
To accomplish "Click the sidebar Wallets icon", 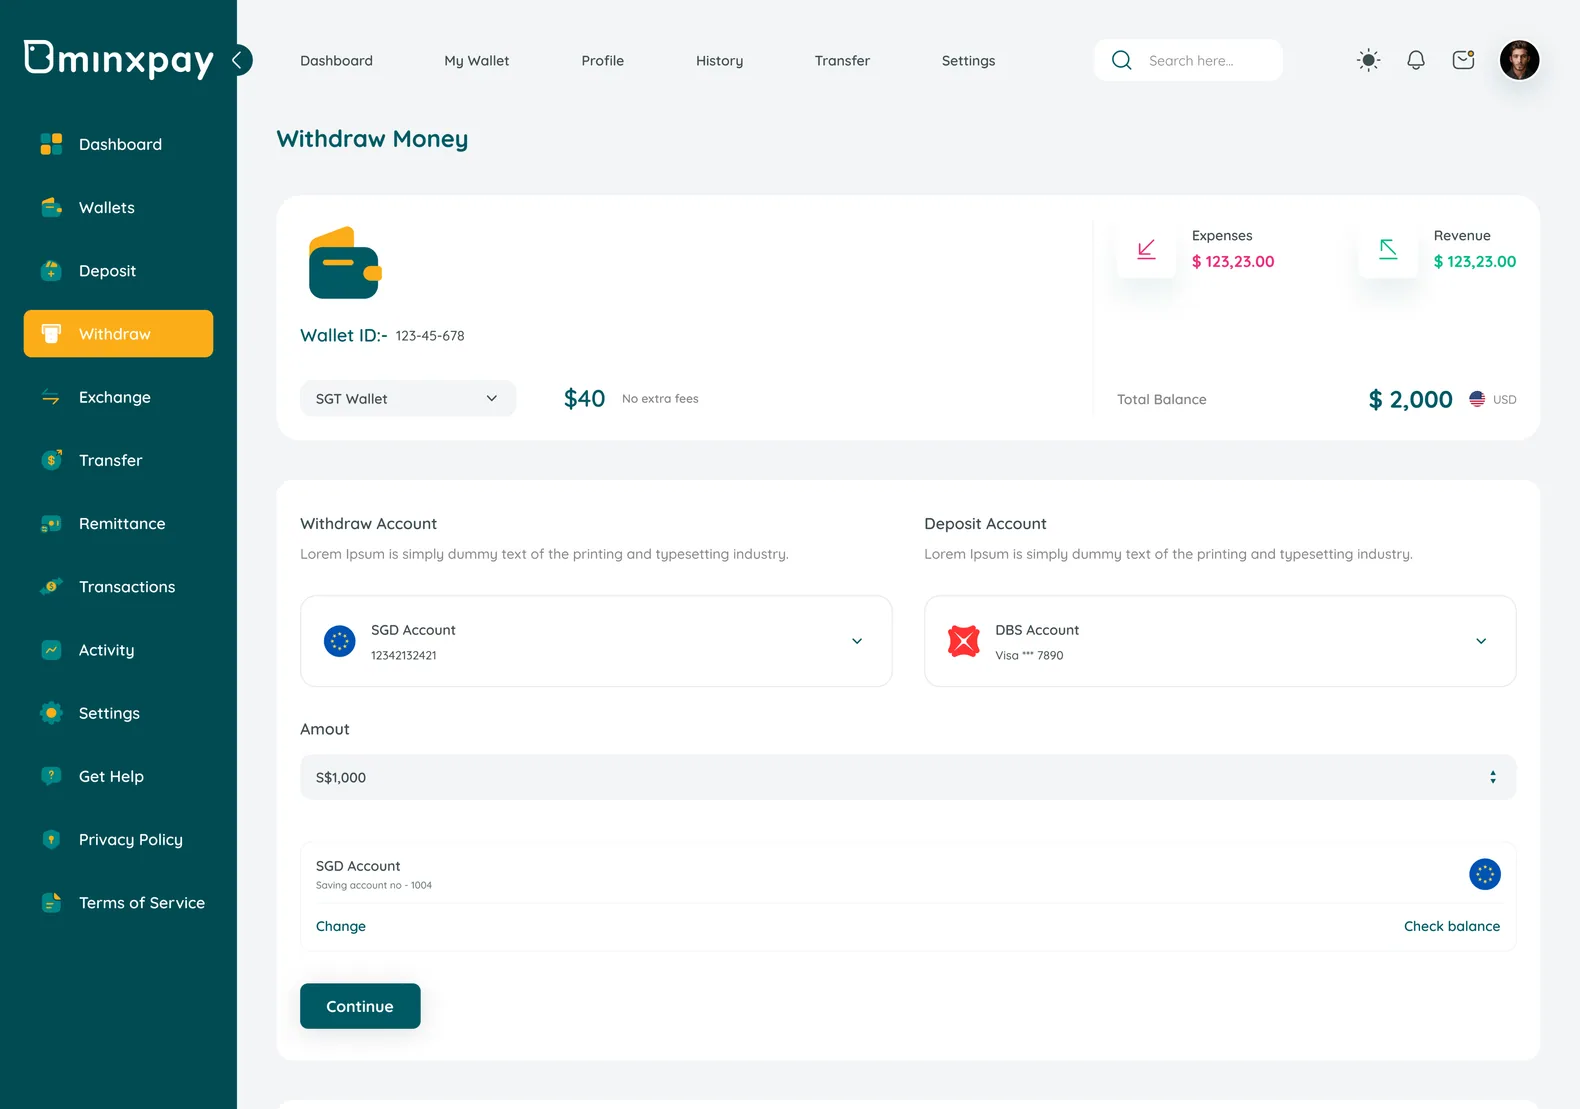I will pyautogui.click(x=51, y=207).
